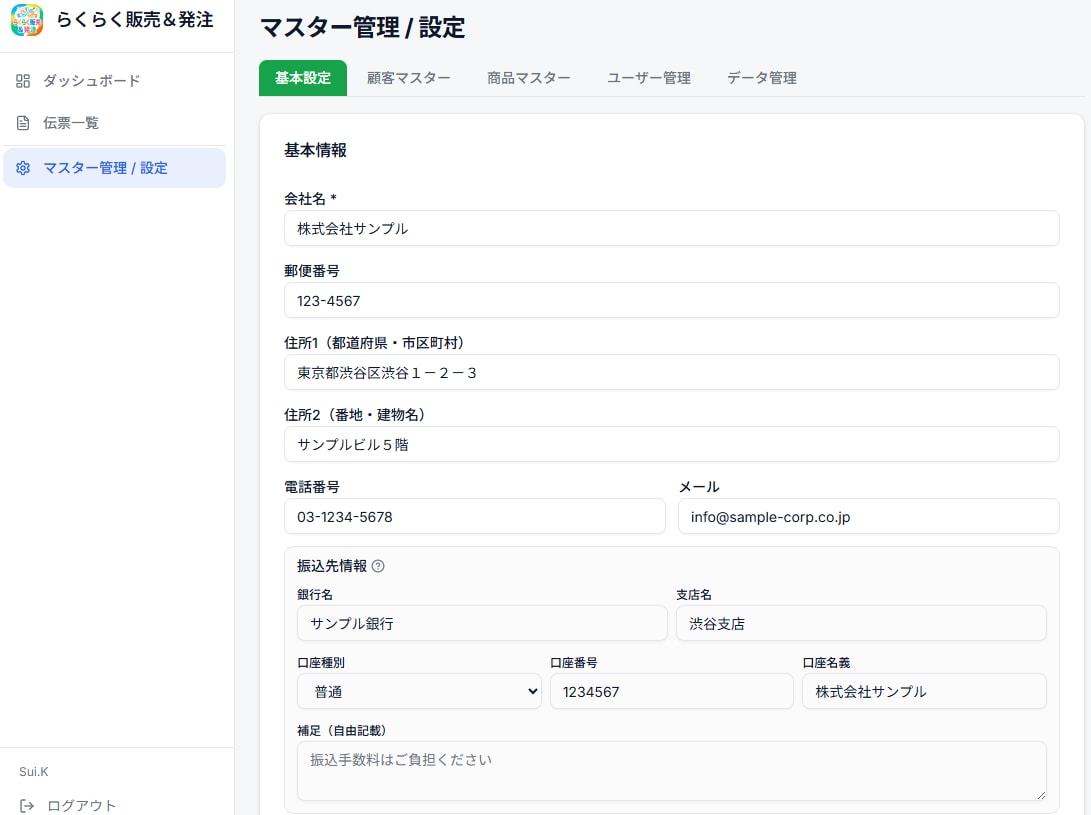Click the らくらく販売＆発注 app logo icon
The width and height of the screenshot is (1091, 815).
(x=27, y=20)
